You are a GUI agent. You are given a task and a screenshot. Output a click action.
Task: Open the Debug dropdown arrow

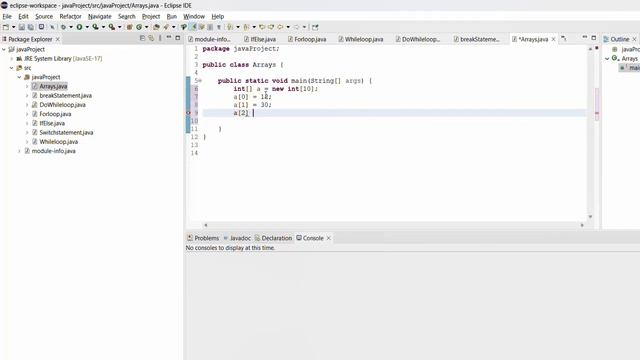point(71,27)
